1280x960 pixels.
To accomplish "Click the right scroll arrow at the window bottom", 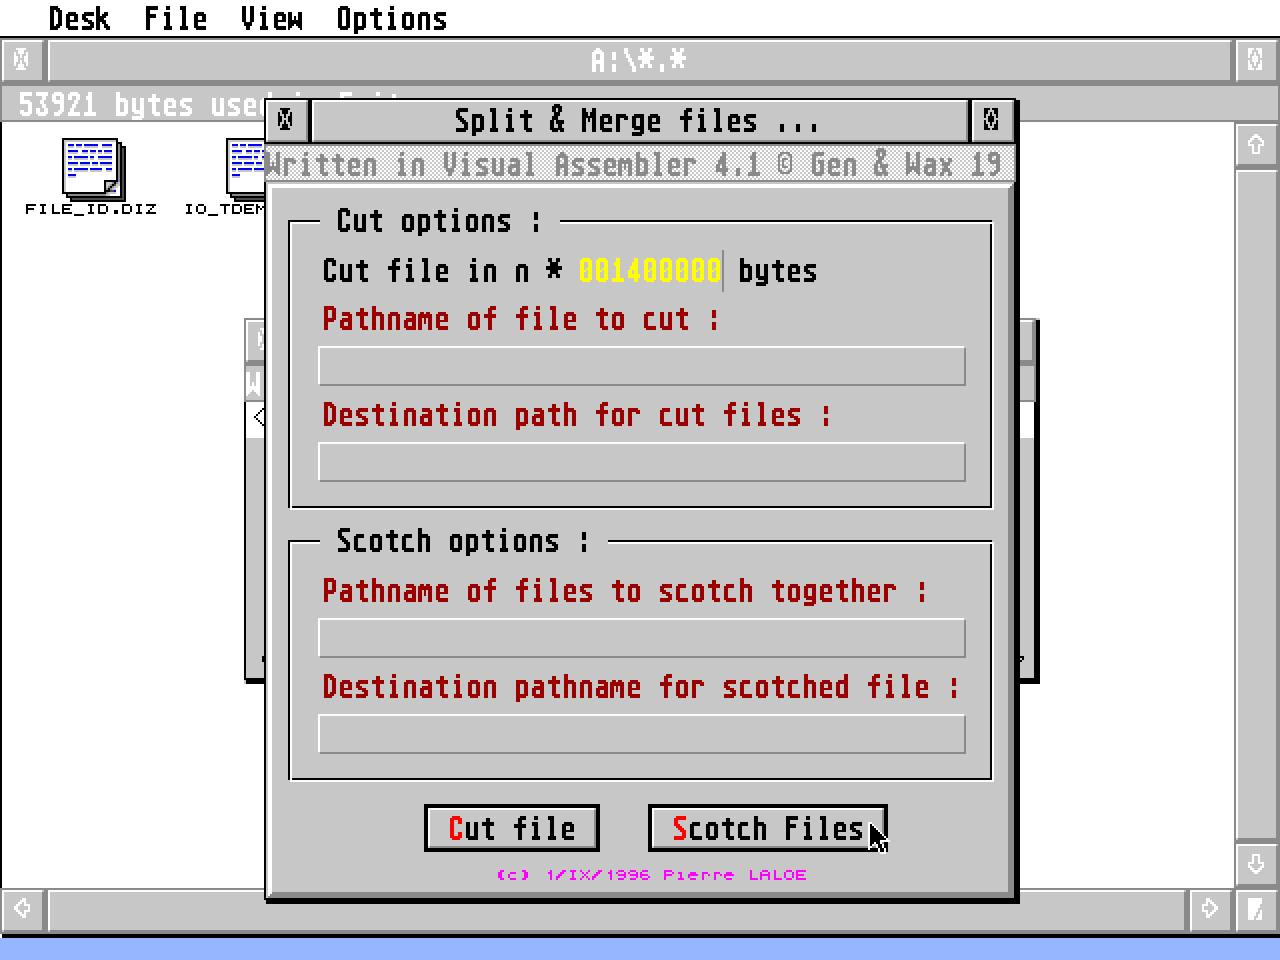I will point(1209,911).
